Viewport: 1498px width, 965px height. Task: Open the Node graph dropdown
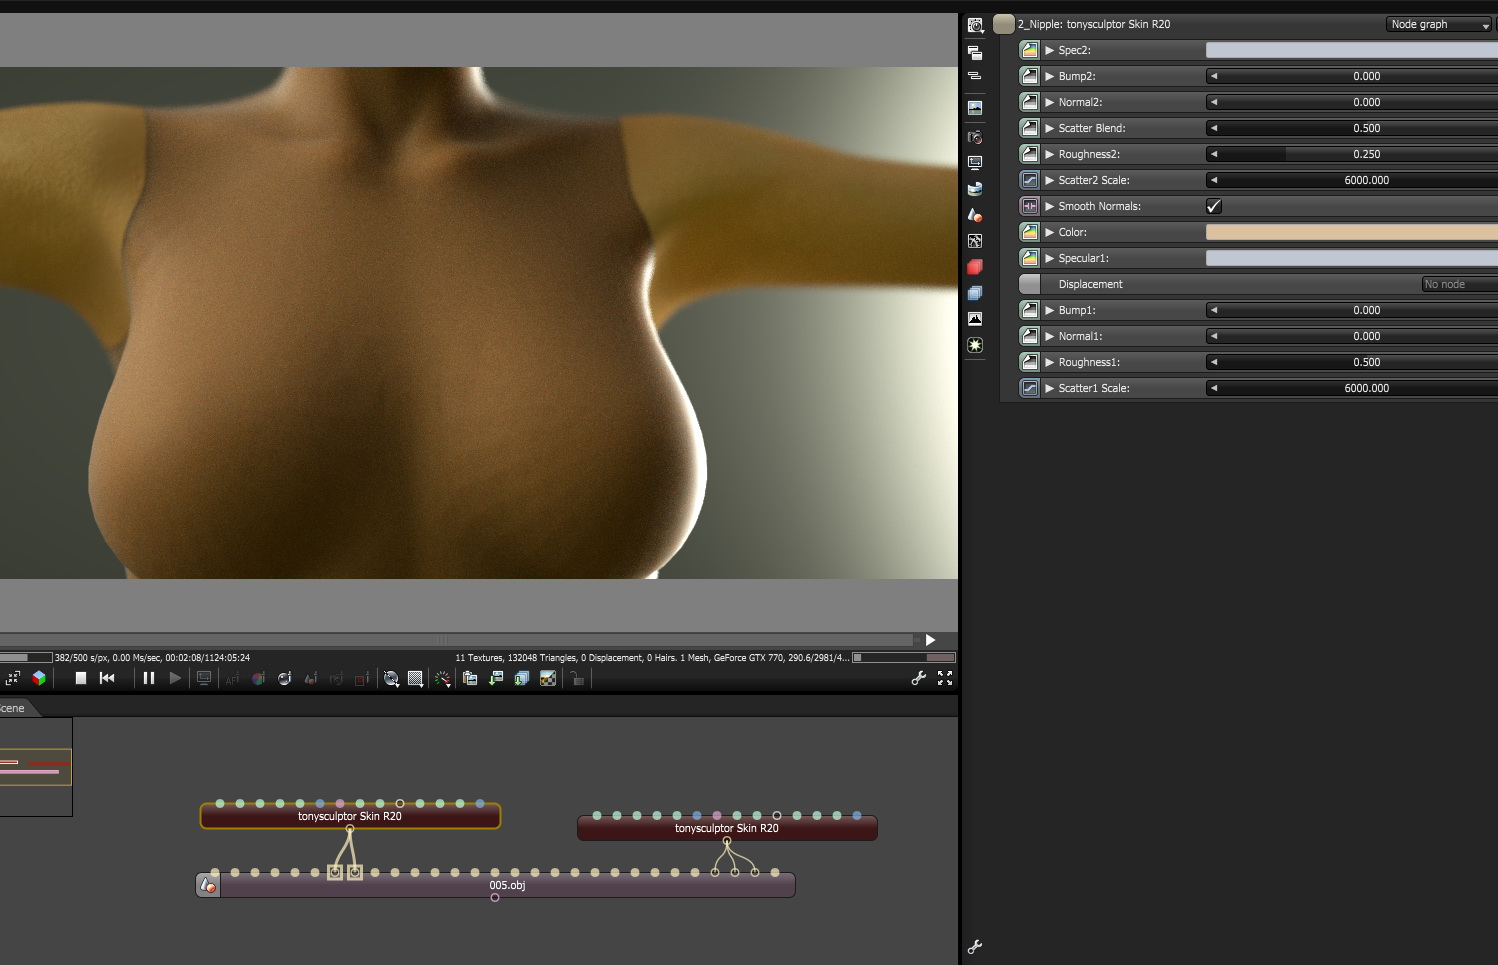pyautogui.click(x=1439, y=24)
